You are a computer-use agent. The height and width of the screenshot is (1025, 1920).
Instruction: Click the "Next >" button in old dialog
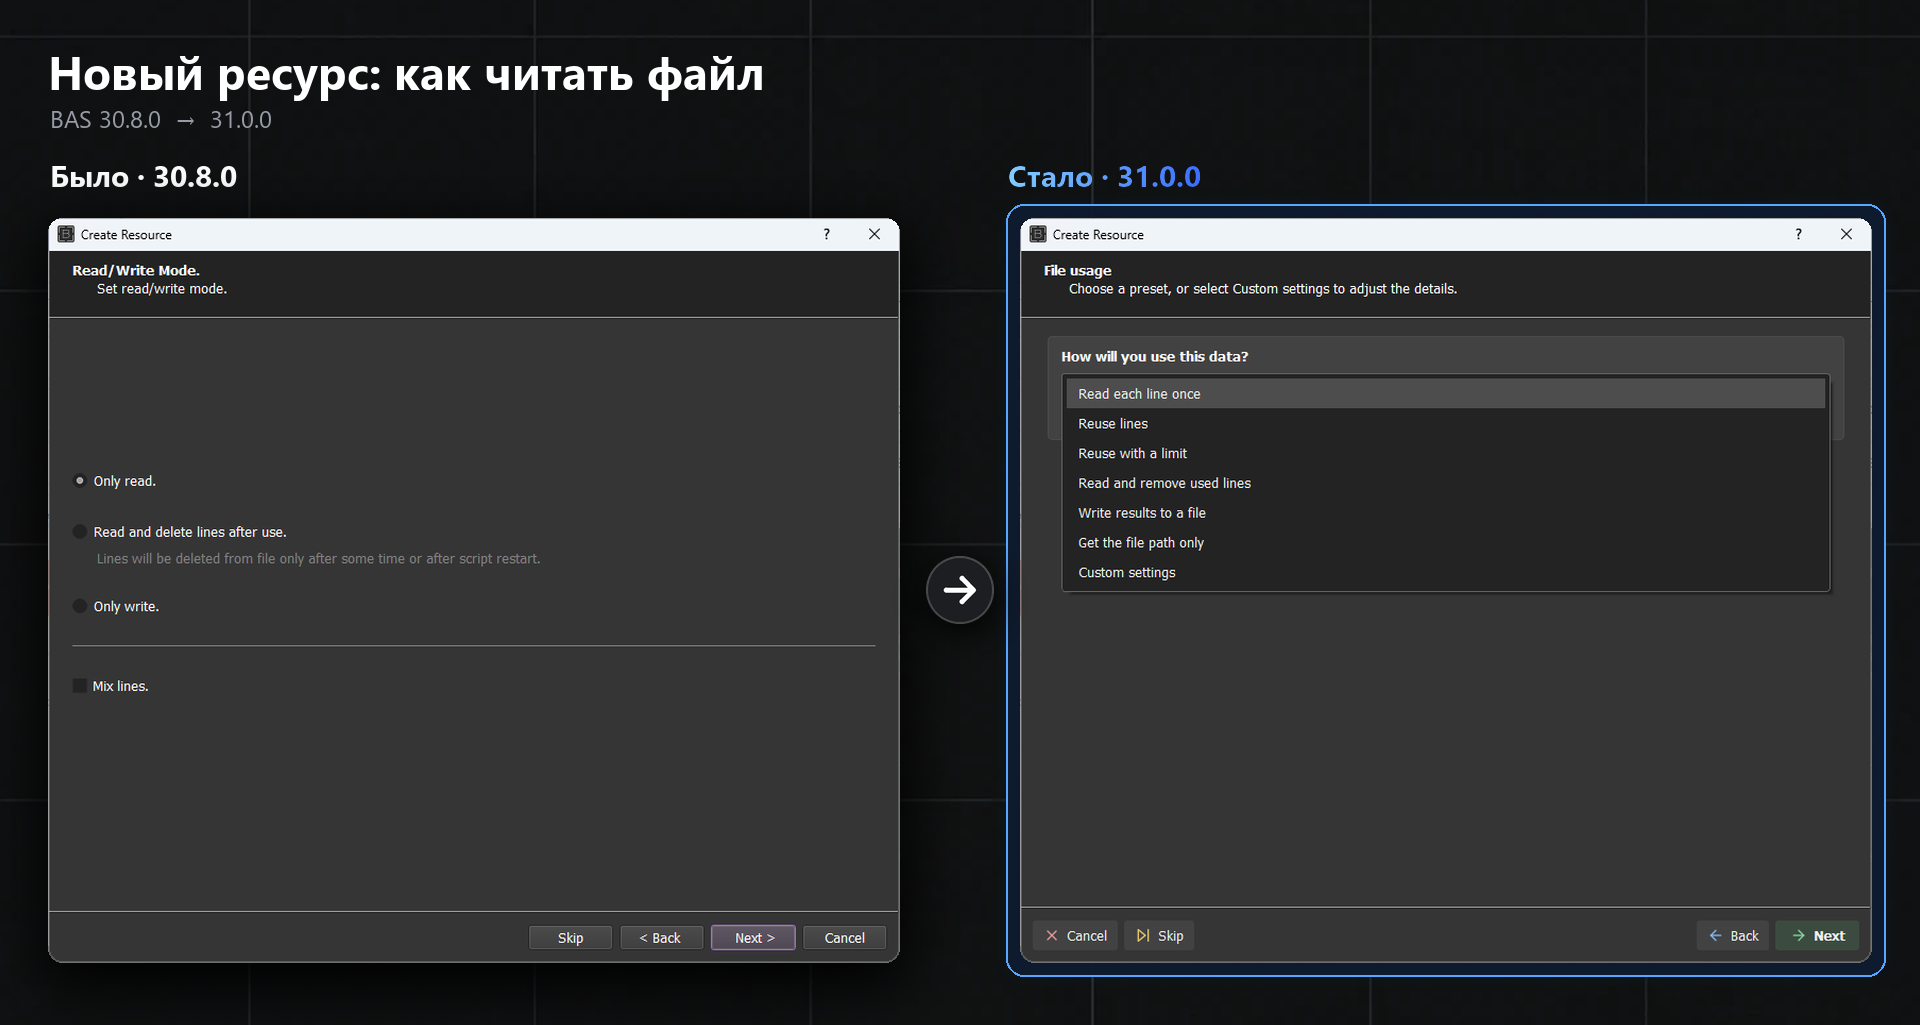[x=754, y=938]
